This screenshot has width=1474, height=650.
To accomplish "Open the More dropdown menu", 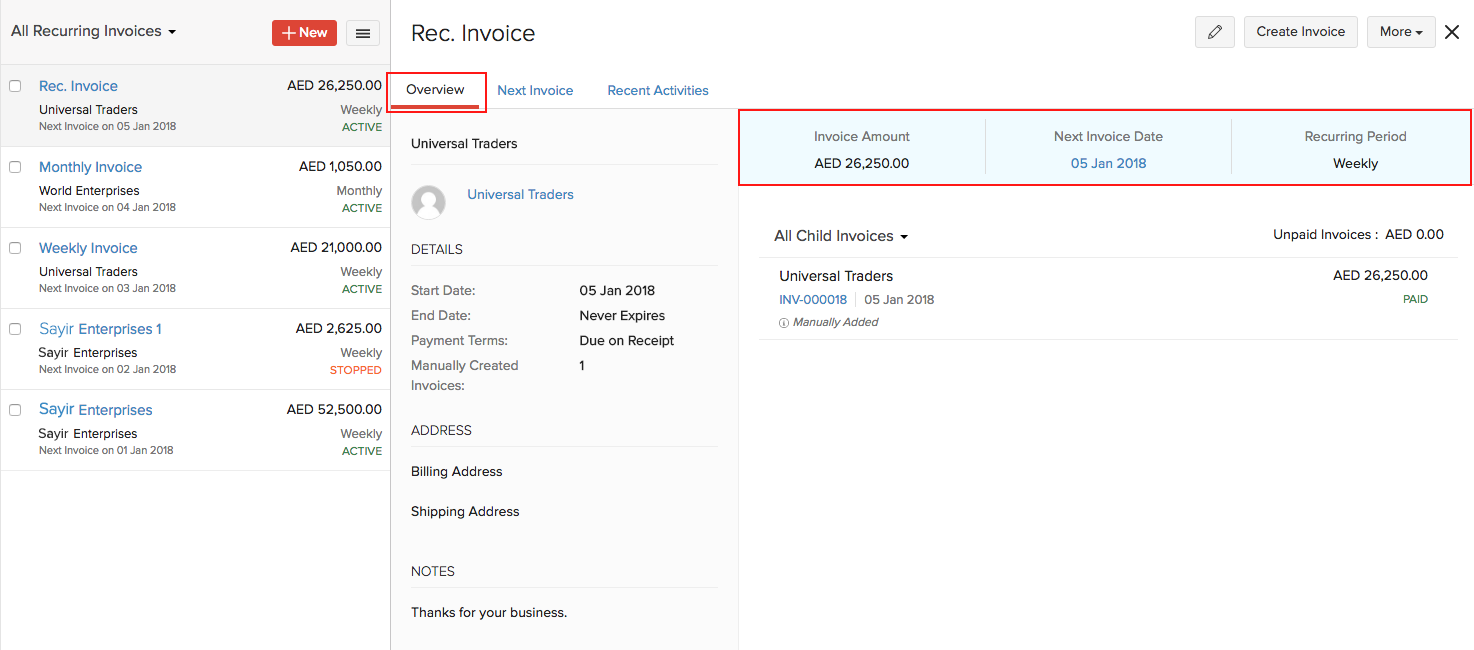I will [x=1401, y=32].
